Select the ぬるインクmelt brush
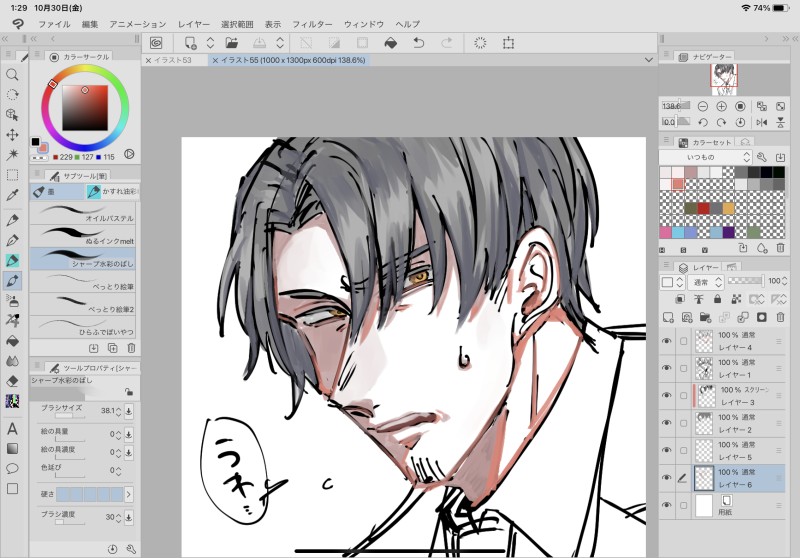Screen dimensions: 800x558 click(x=83, y=235)
